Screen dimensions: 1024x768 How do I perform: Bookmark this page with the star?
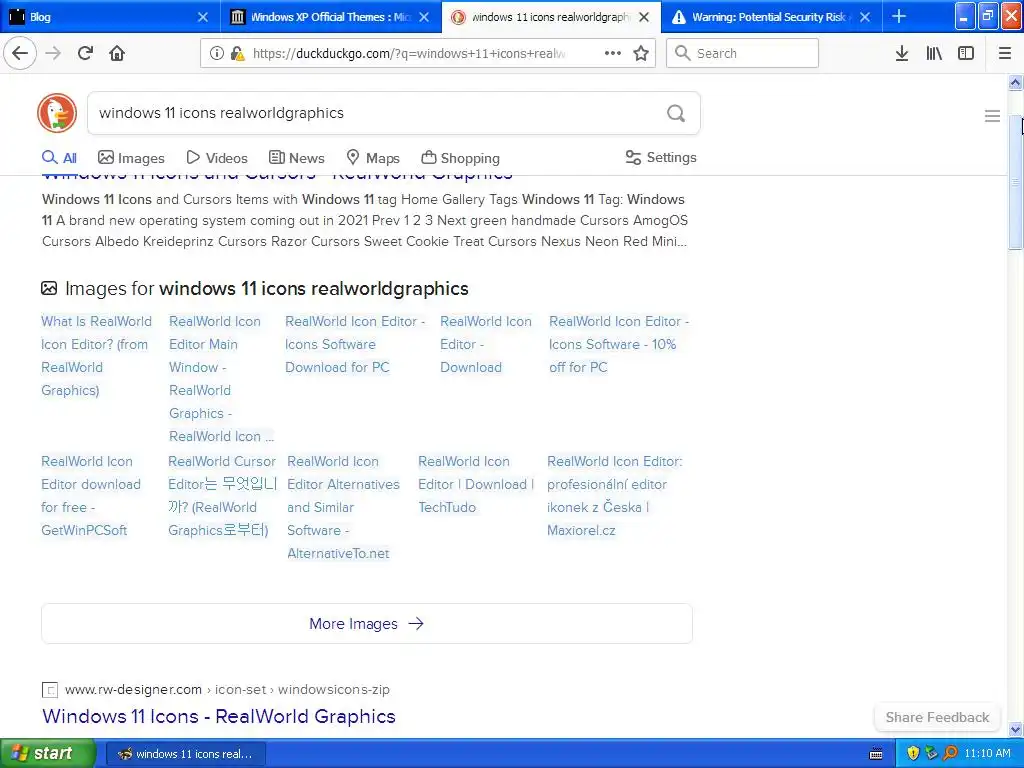(x=641, y=53)
